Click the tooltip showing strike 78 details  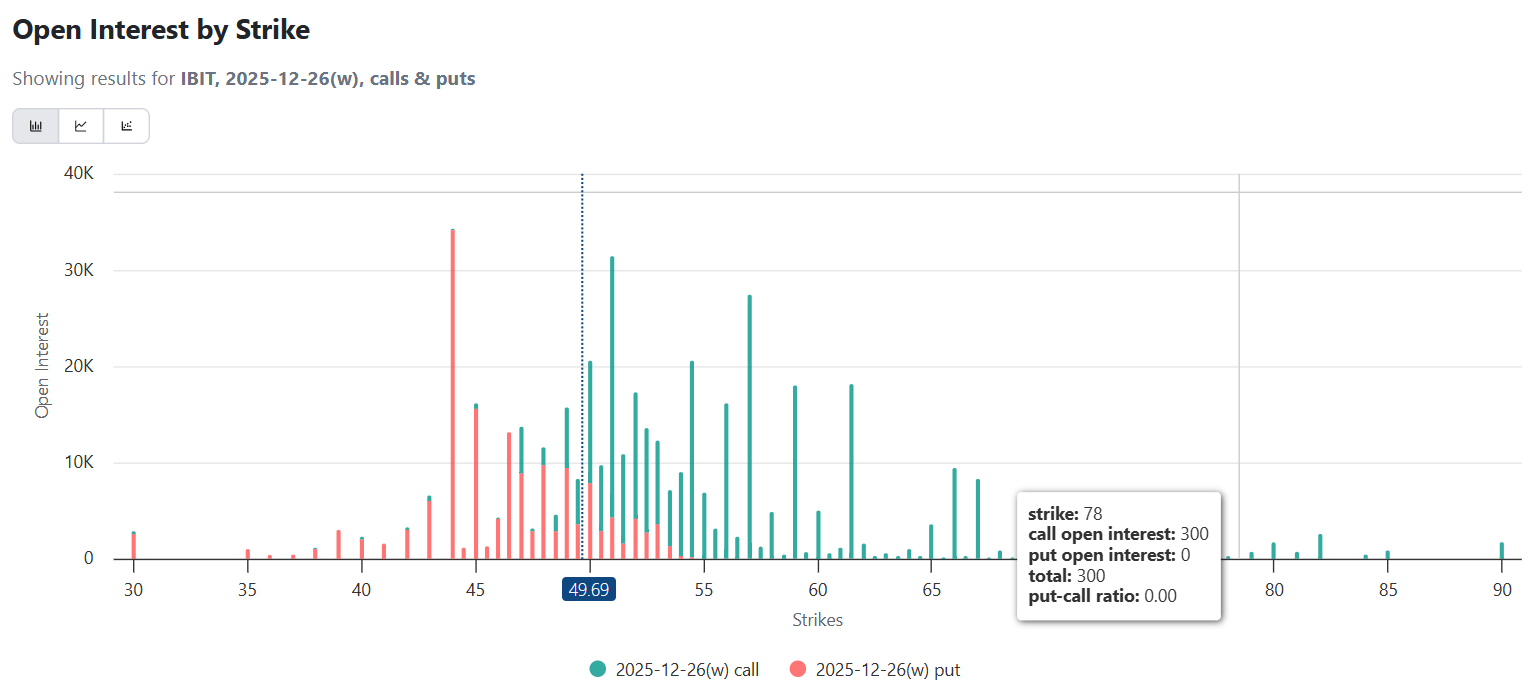click(x=1118, y=557)
